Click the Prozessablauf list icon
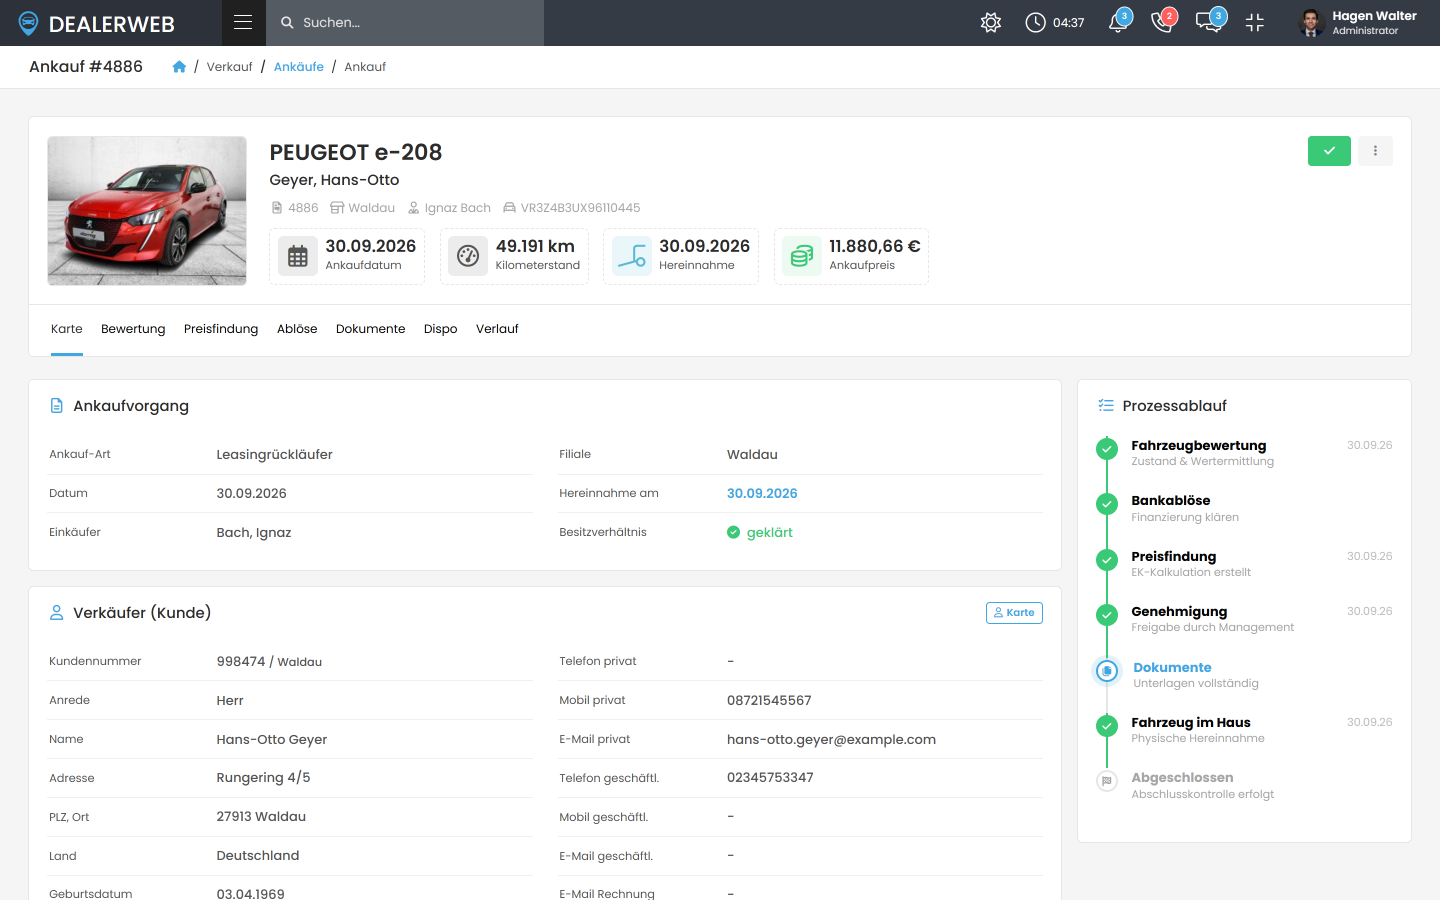The width and height of the screenshot is (1440, 900). tap(1106, 406)
